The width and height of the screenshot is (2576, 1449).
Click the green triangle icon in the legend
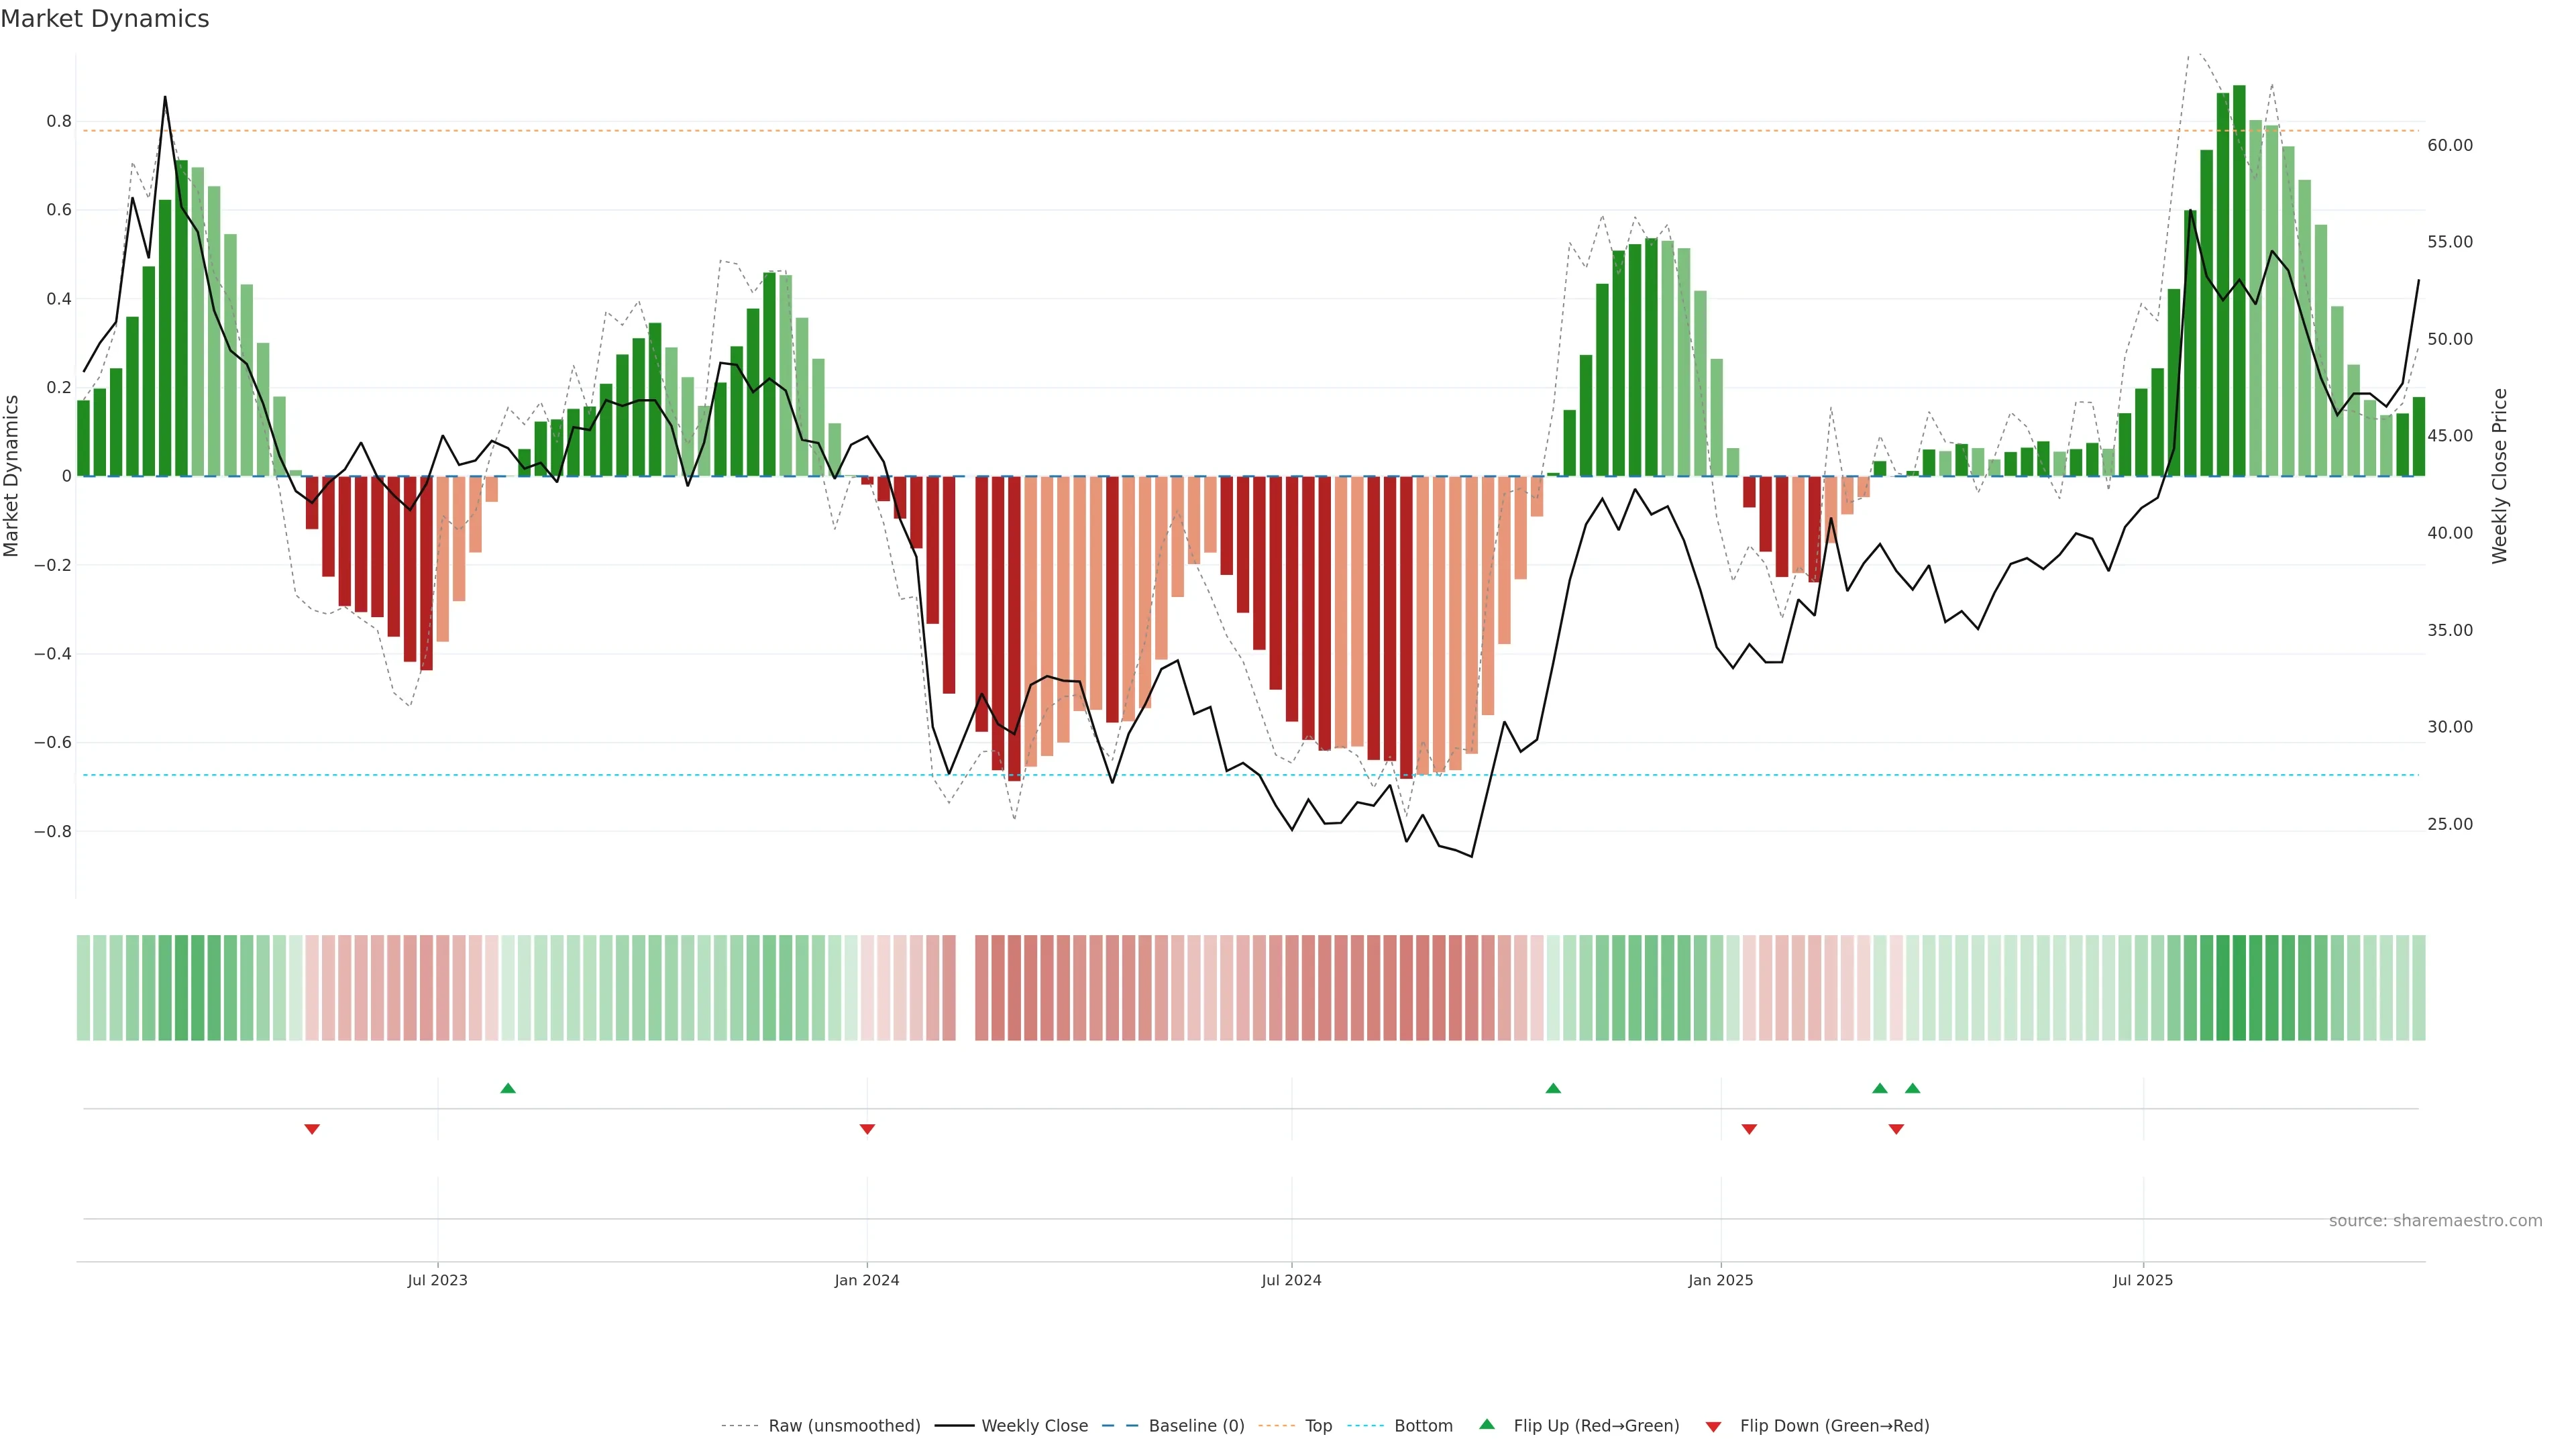point(1487,1424)
